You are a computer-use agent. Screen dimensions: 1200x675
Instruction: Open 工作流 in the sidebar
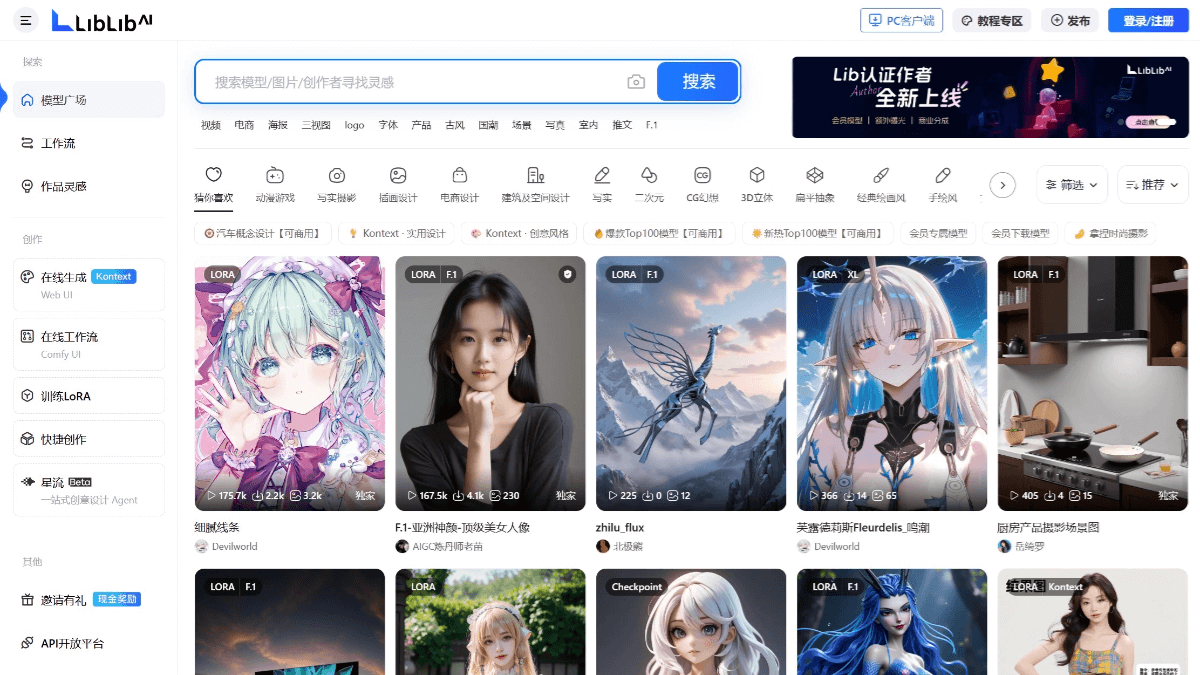[89, 143]
